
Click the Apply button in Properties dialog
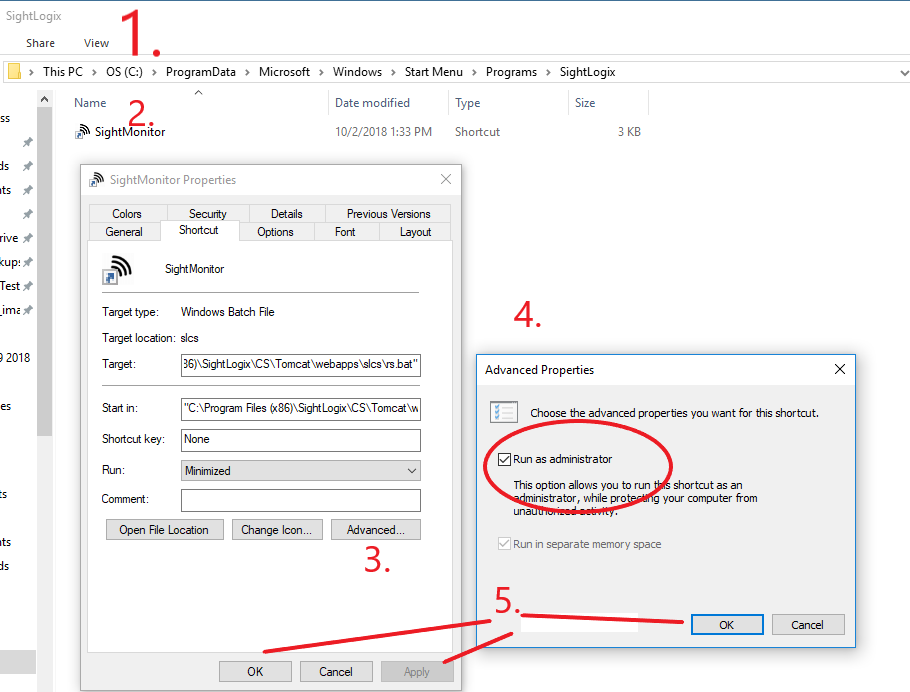click(417, 672)
